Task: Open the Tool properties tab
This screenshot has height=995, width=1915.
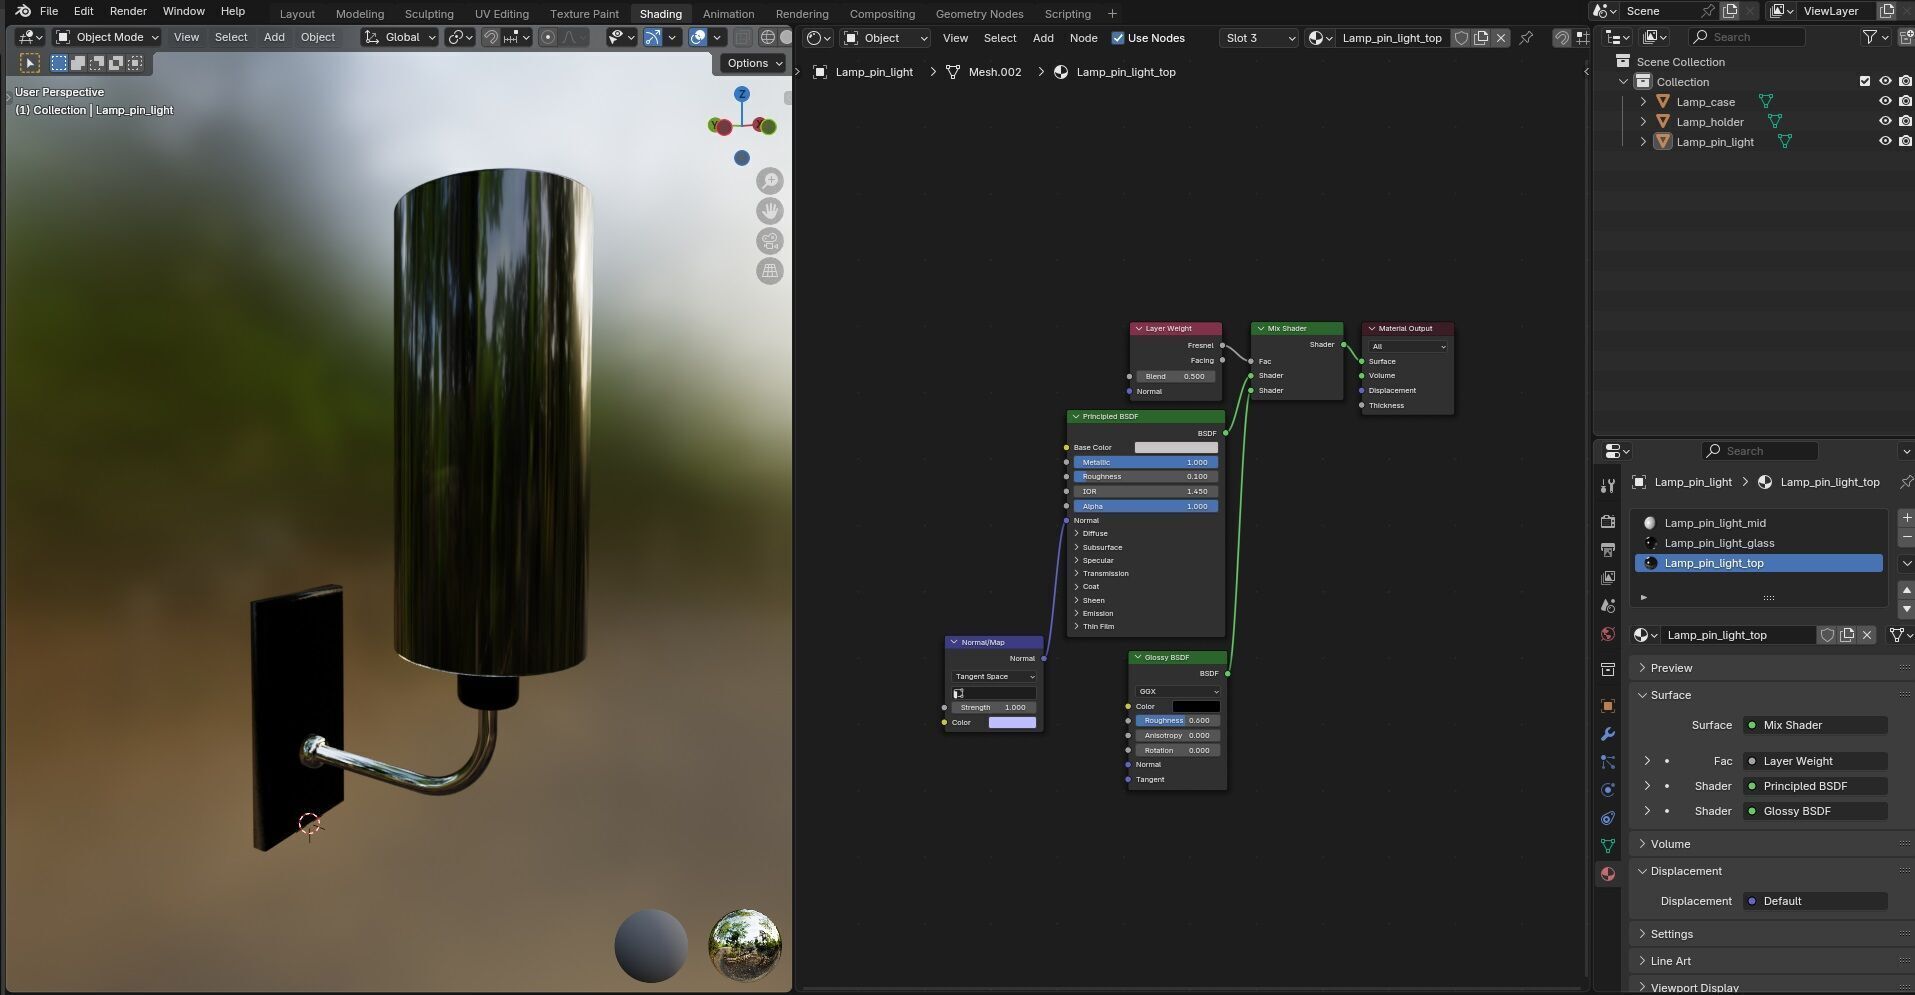Action: point(1608,486)
